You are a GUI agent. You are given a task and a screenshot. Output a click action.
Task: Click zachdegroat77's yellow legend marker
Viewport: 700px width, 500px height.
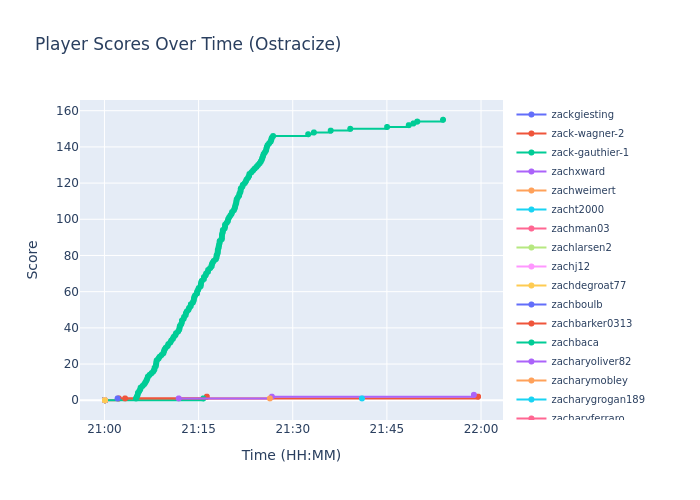point(531,286)
